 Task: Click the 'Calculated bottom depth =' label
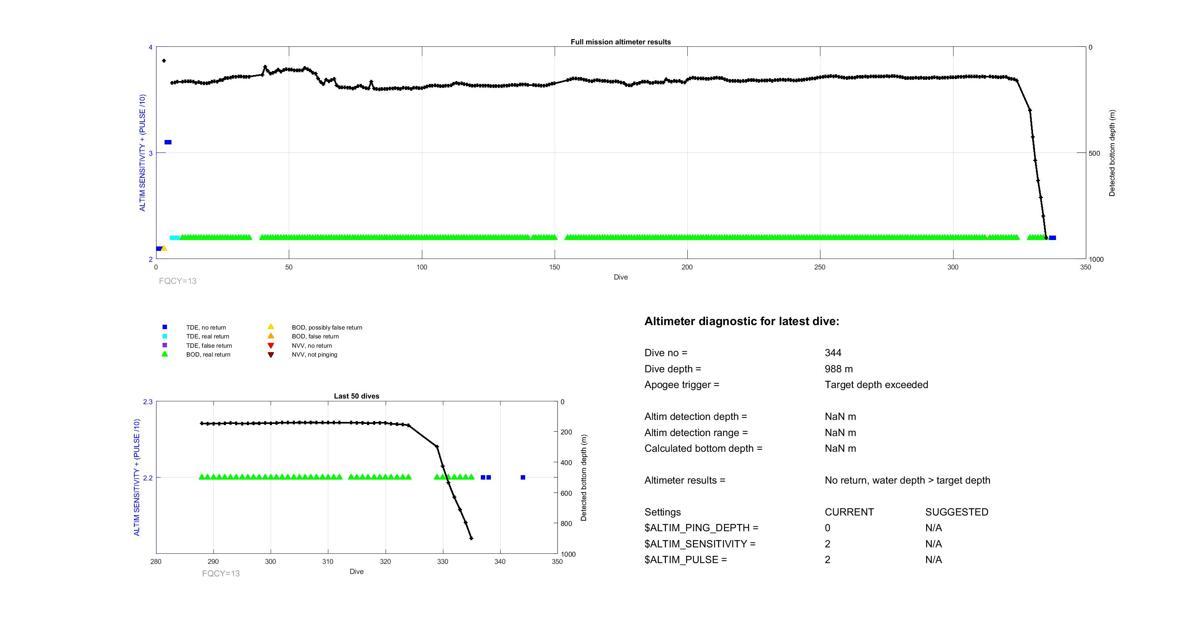(x=703, y=449)
